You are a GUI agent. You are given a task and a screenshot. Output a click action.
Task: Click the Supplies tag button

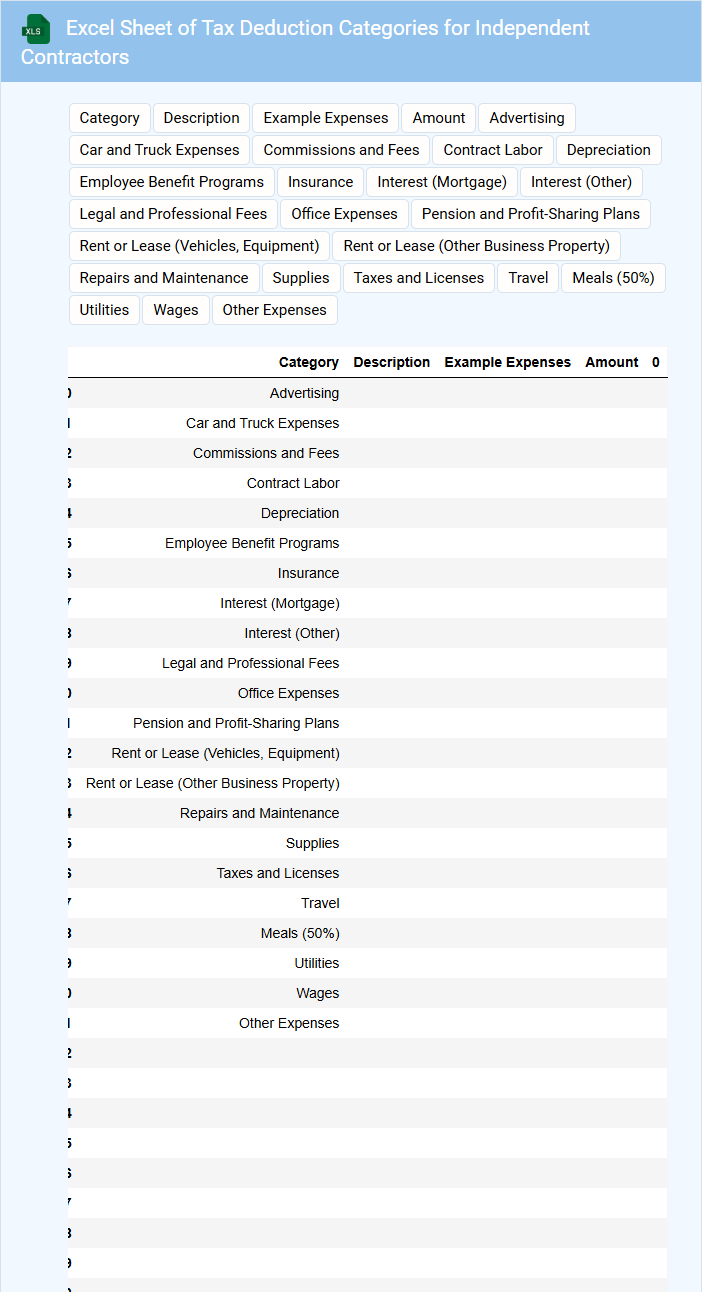301,278
